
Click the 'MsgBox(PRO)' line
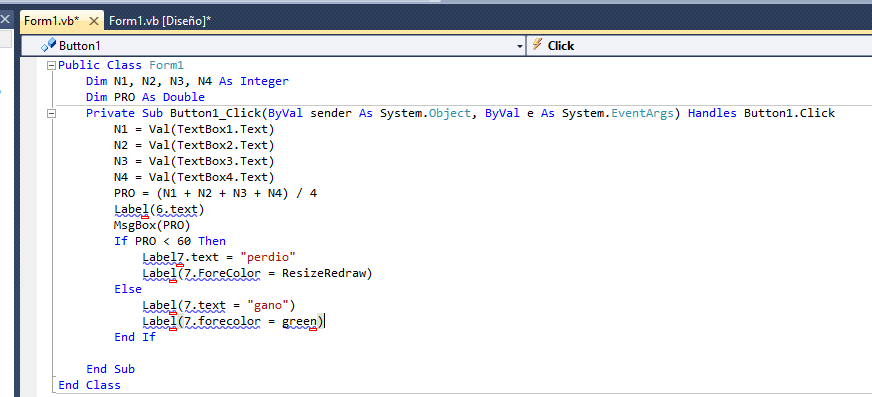152,226
